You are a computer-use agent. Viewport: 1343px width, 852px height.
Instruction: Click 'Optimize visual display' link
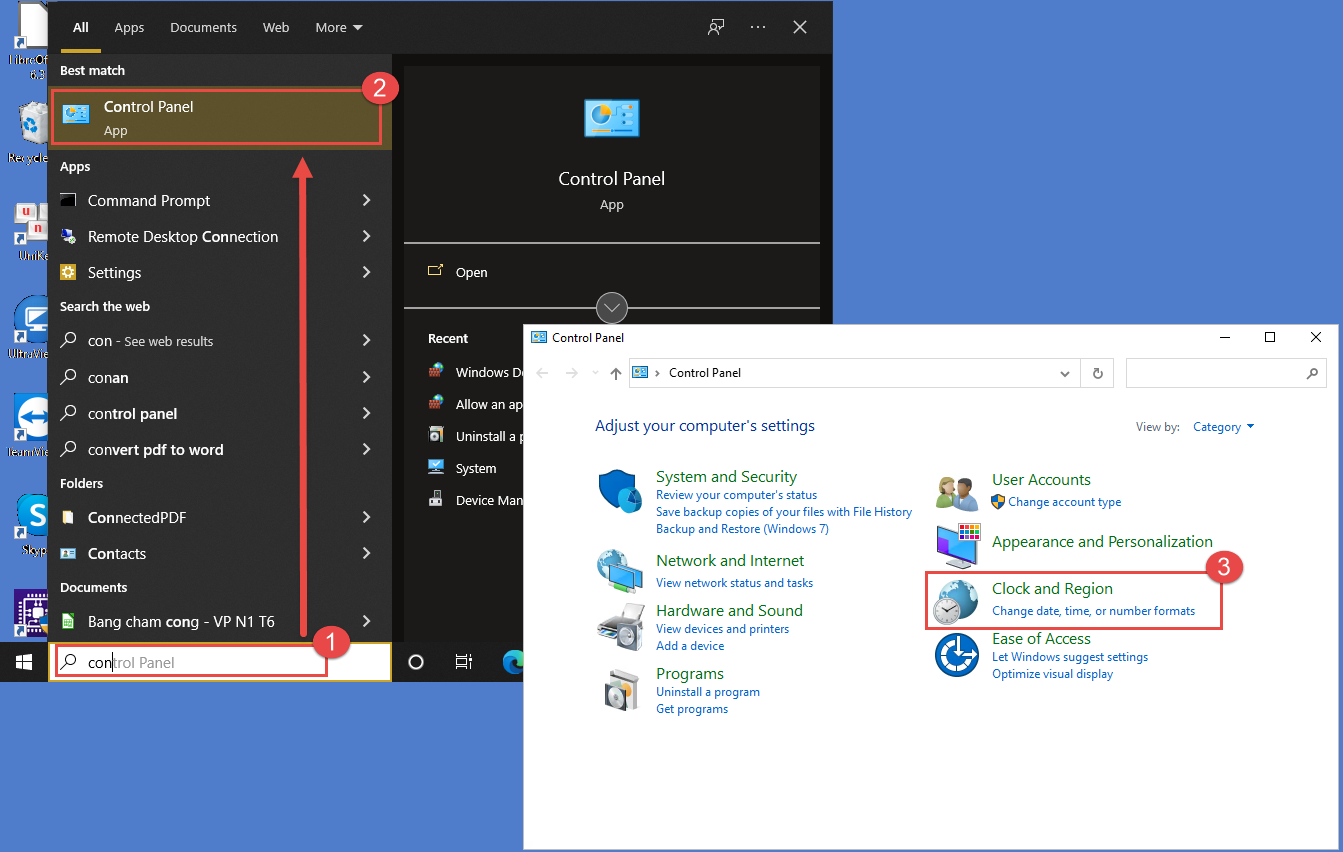(x=1052, y=674)
